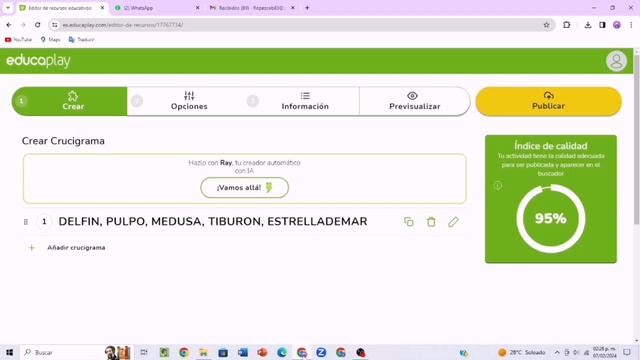Edit crossword 1 with pencil icon
Screen dimensions: 640x360
(453, 222)
